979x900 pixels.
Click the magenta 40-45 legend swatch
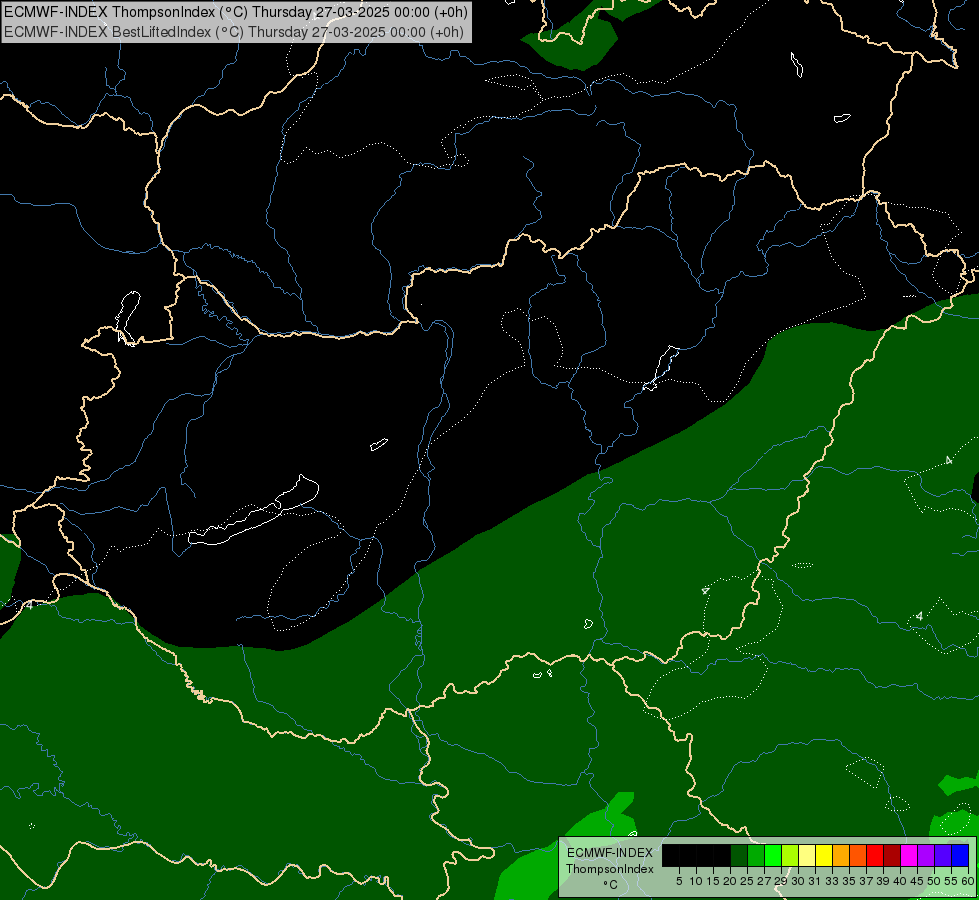point(909,855)
